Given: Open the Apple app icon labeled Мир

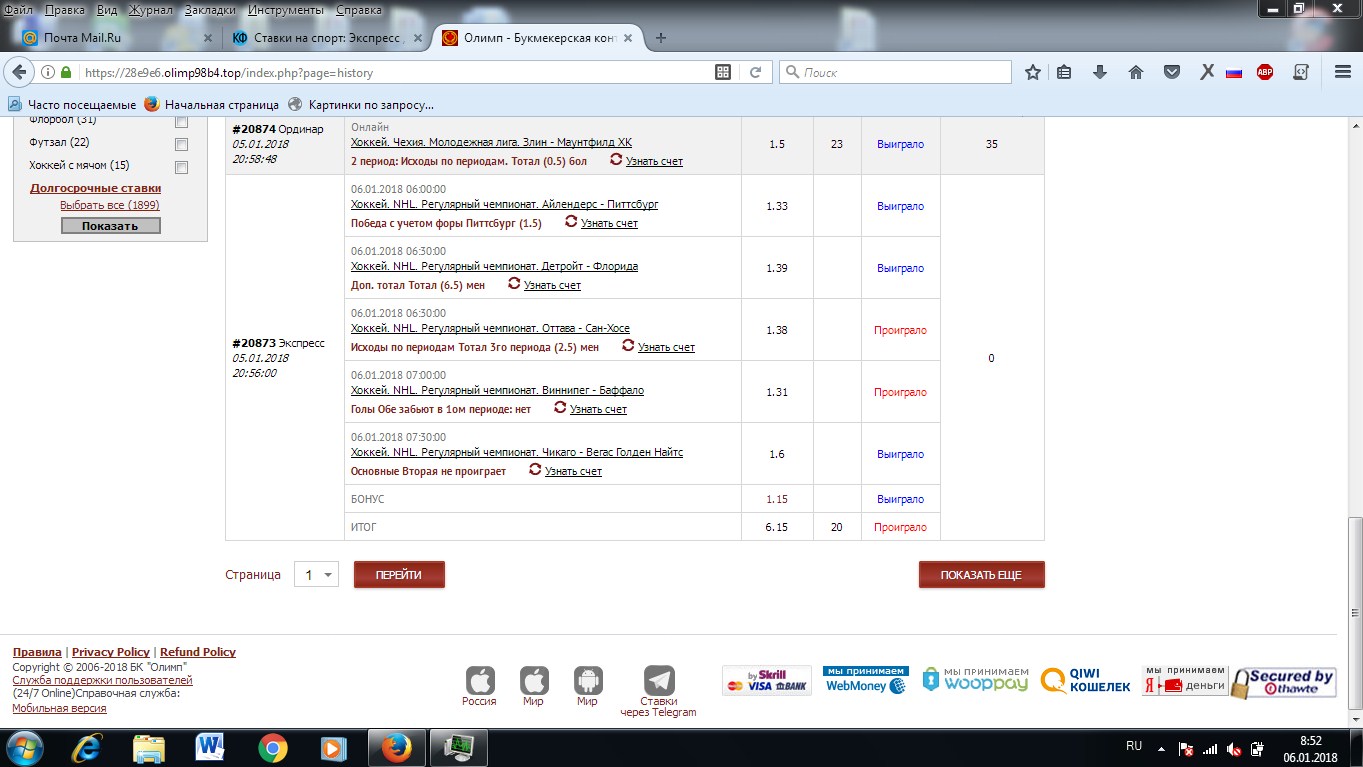Looking at the screenshot, I should click(534, 681).
